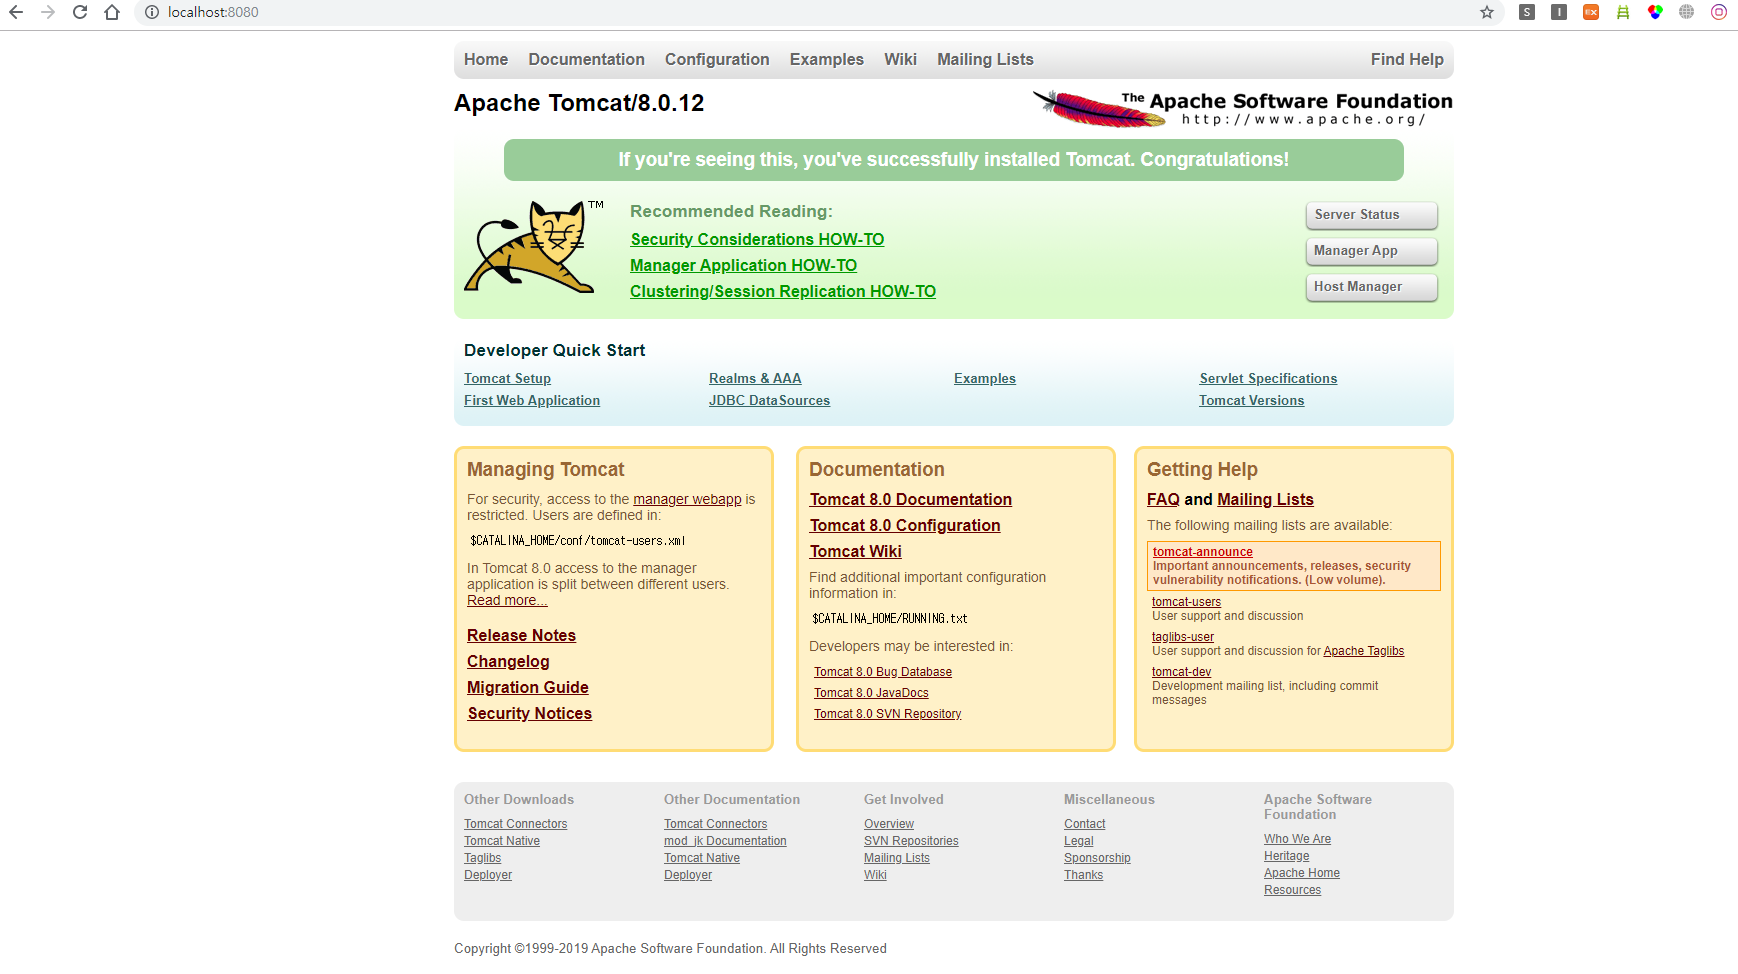1738x974 pixels.
Task: Click the Apache feather logo
Action: coord(1242,108)
